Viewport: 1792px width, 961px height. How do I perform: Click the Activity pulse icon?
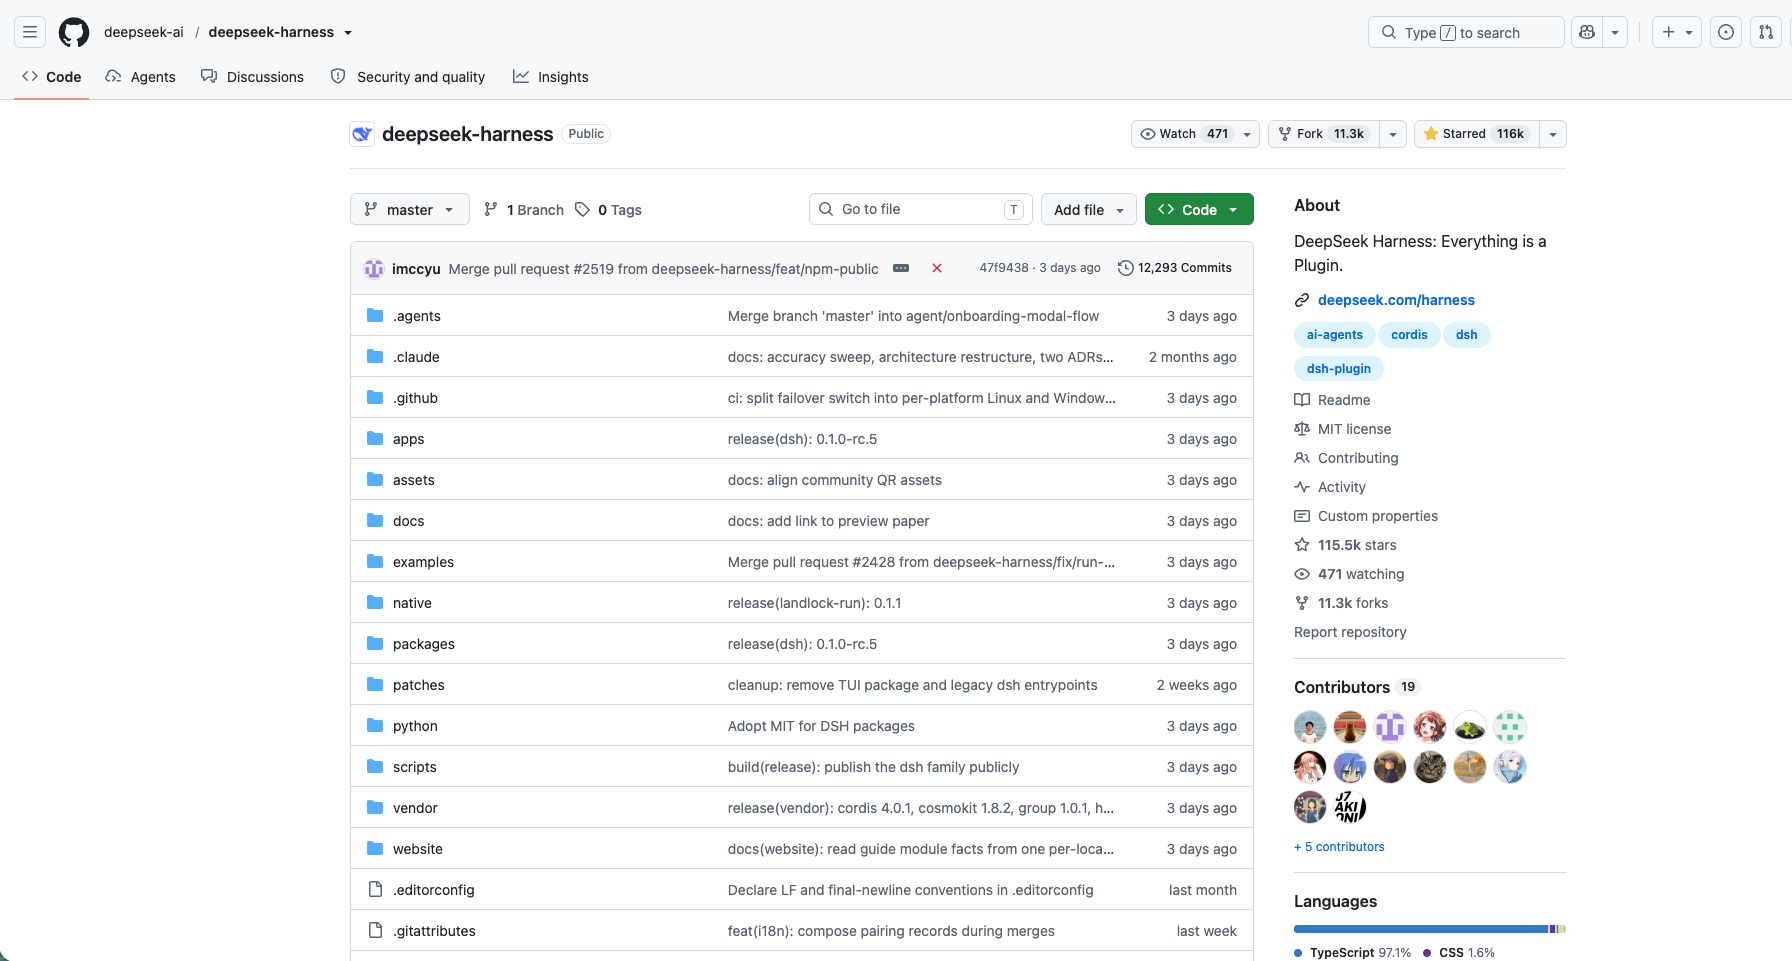pyautogui.click(x=1302, y=487)
